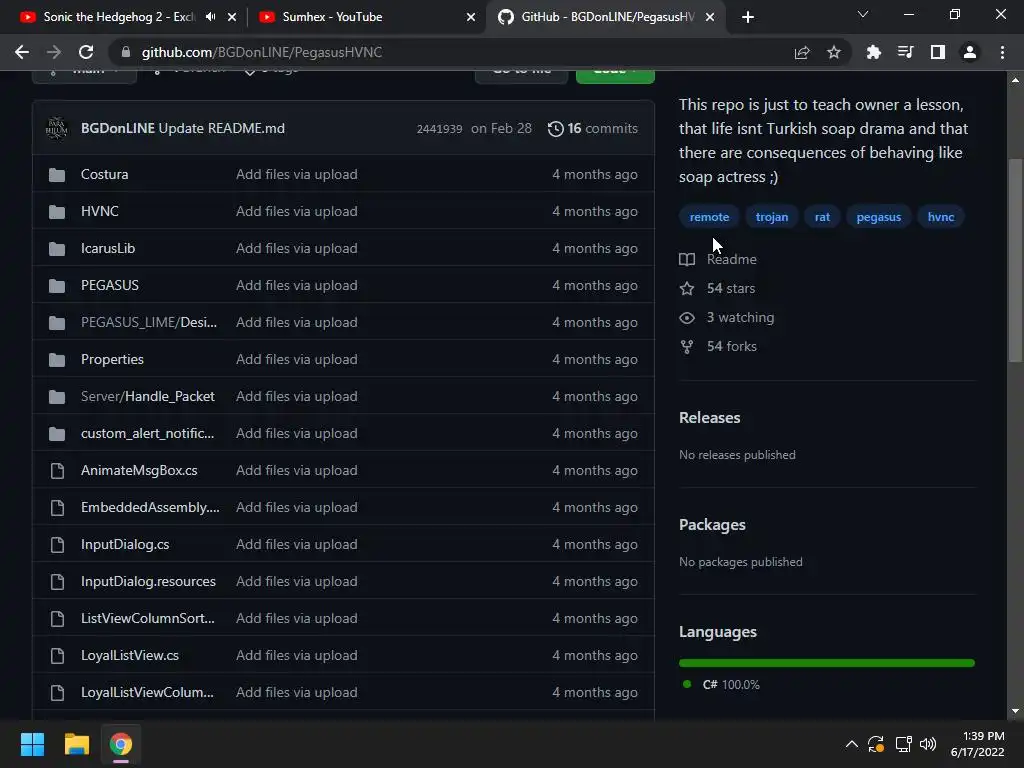The height and width of the screenshot is (768, 1024).
Task: Click the PEGASUS folder icon
Action: (57, 285)
